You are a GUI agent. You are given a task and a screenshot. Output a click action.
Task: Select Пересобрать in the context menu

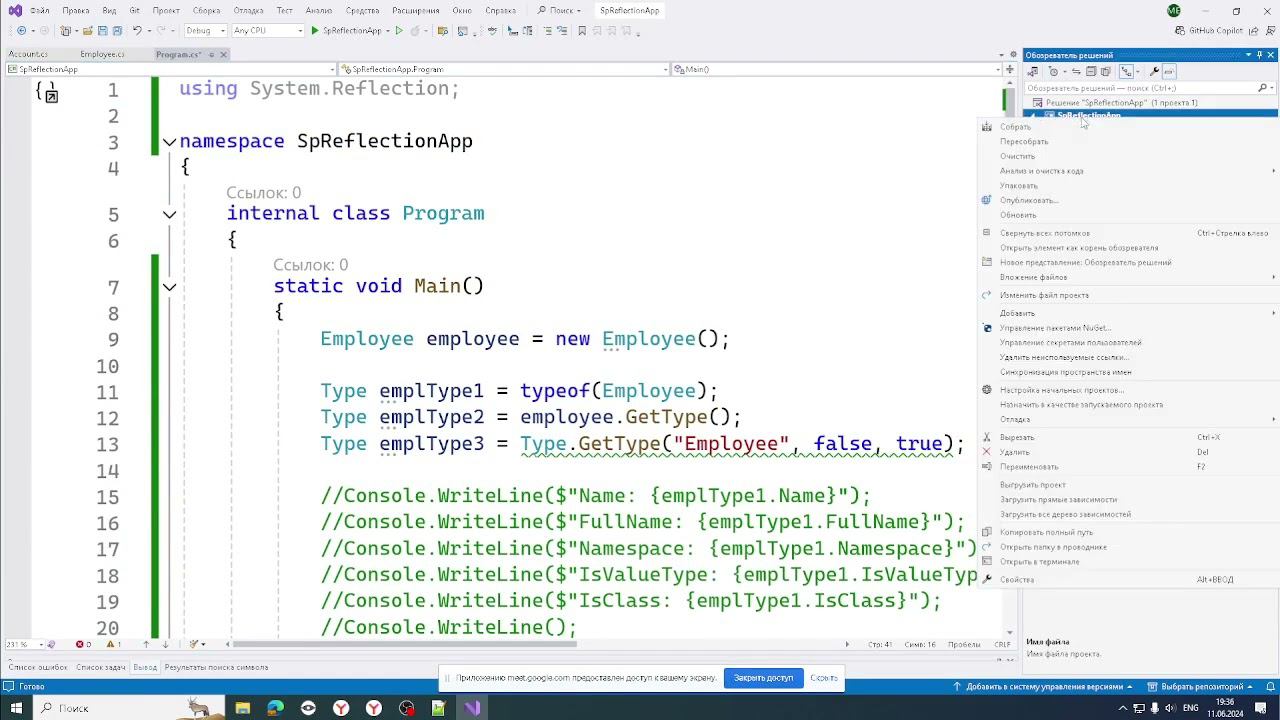1024,142
